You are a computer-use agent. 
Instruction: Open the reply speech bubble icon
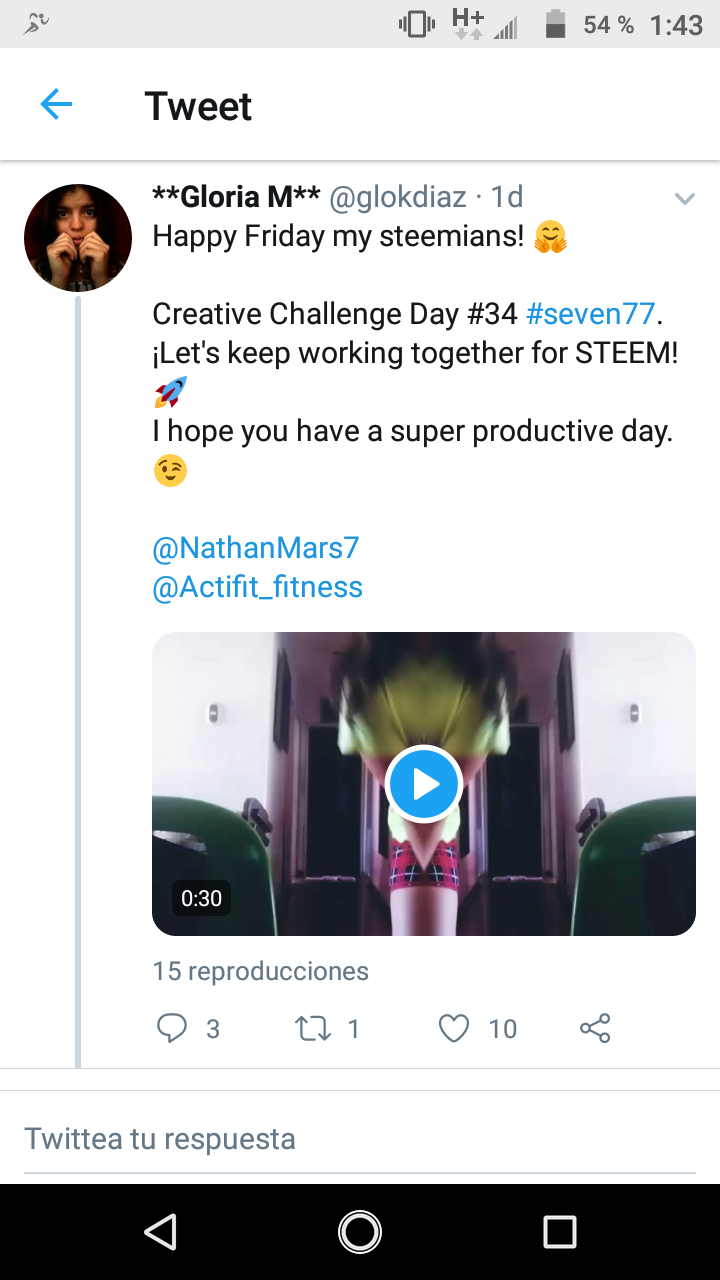click(x=172, y=1028)
